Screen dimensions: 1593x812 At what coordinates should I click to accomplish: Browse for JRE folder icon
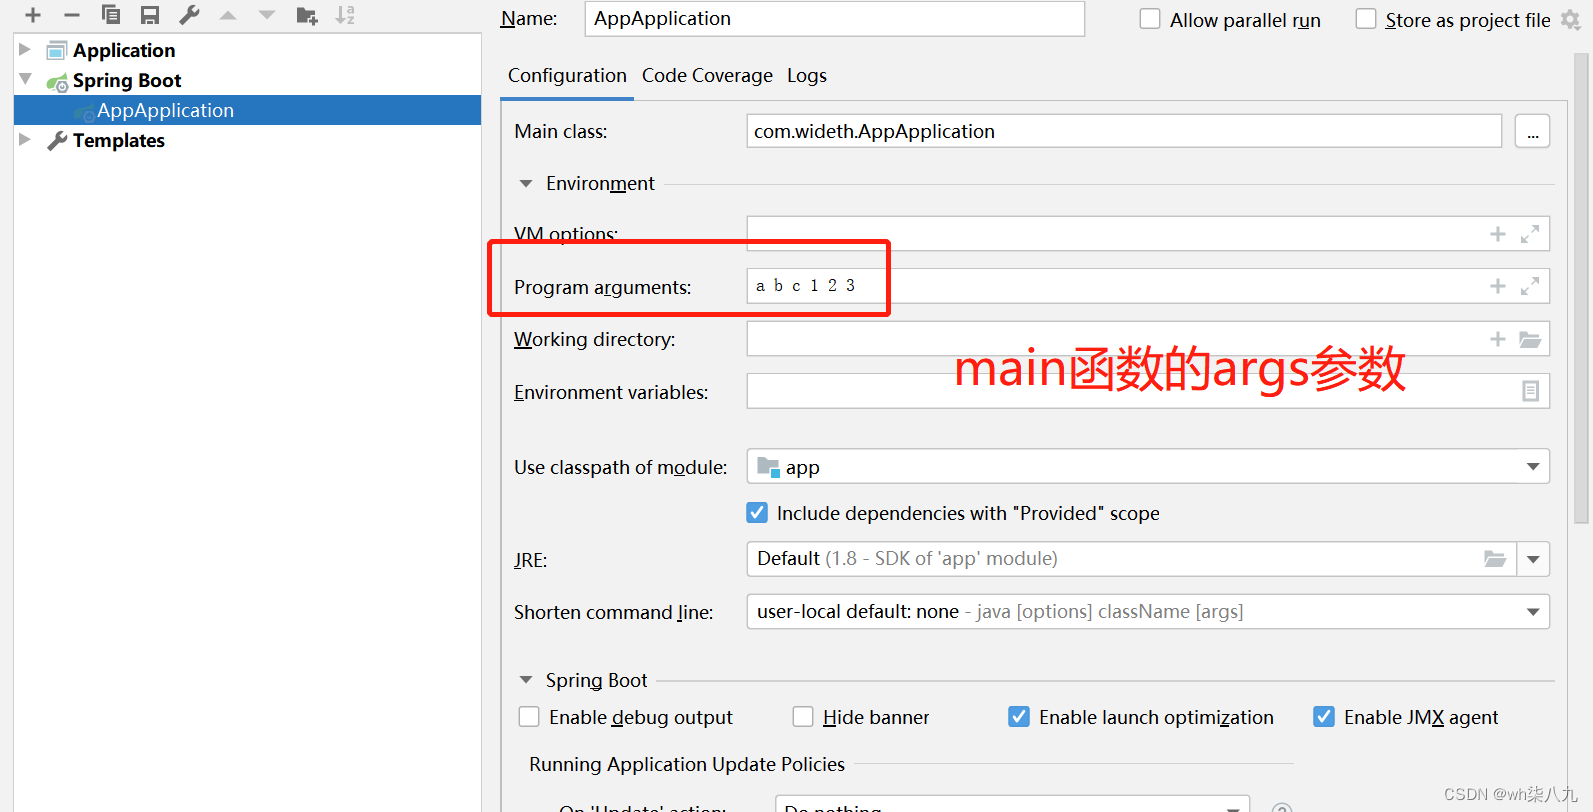click(1495, 559)
